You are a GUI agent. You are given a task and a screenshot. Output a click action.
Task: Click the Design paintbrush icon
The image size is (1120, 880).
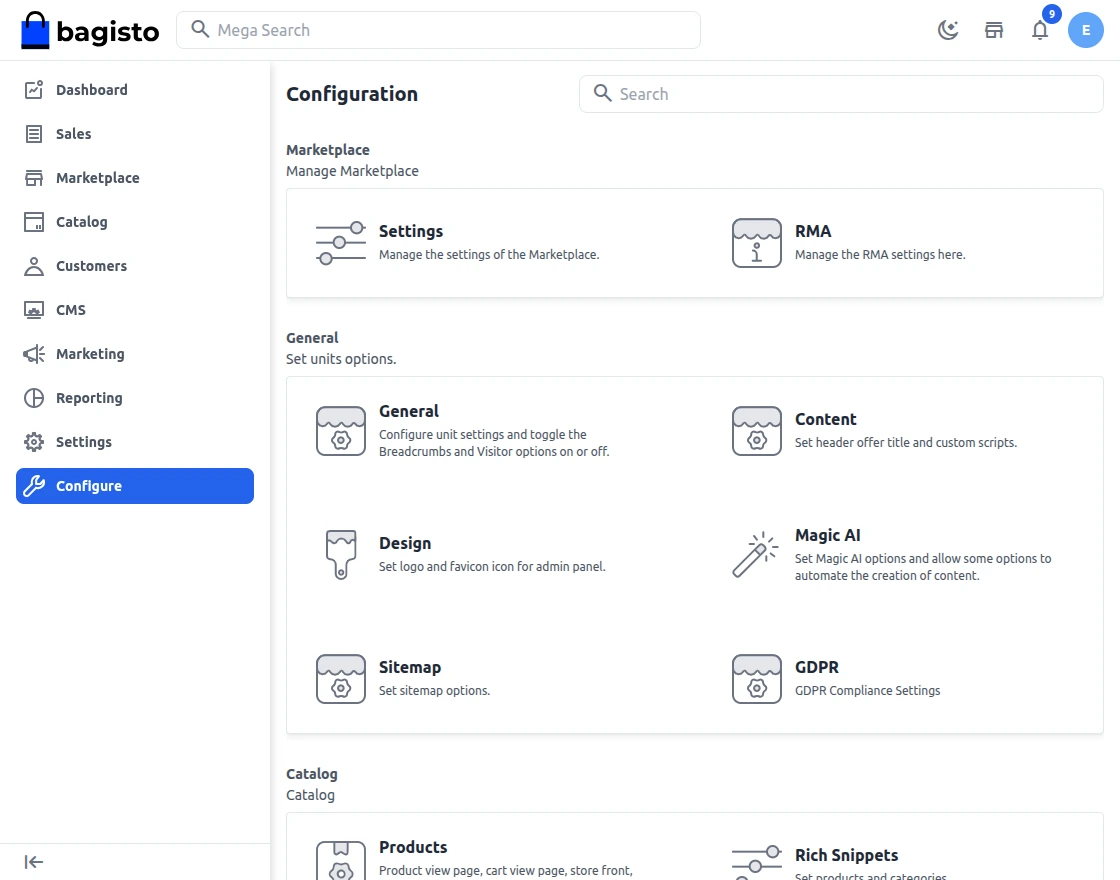pos(340,554)
